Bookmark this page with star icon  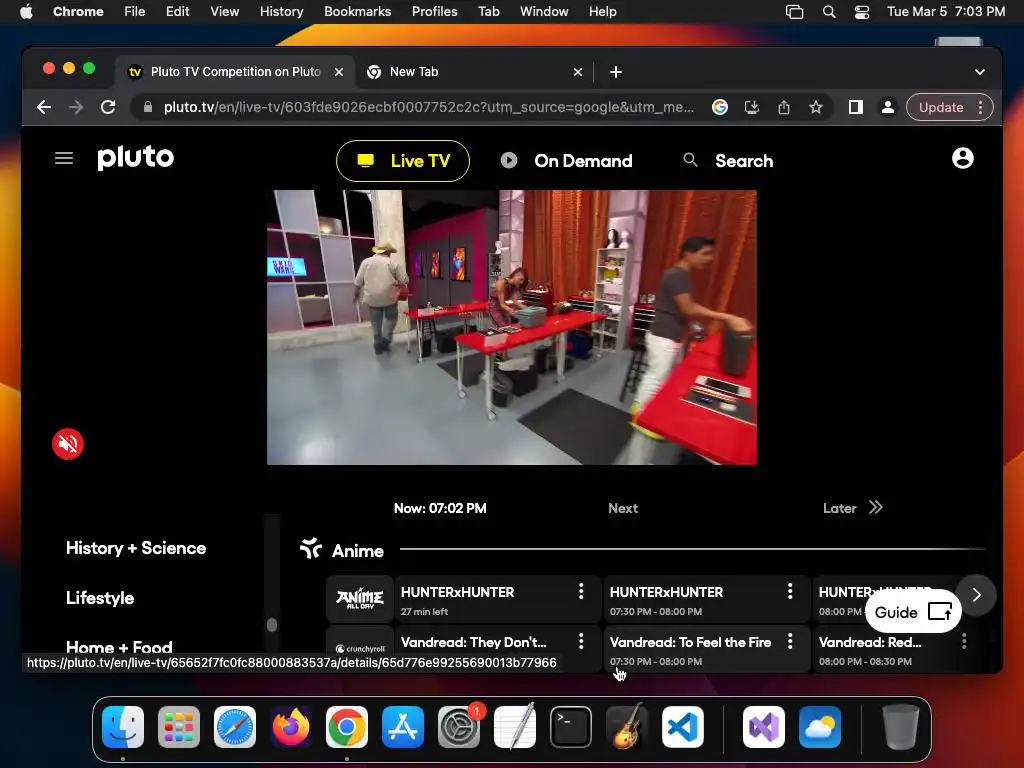(x=816, y=107)
